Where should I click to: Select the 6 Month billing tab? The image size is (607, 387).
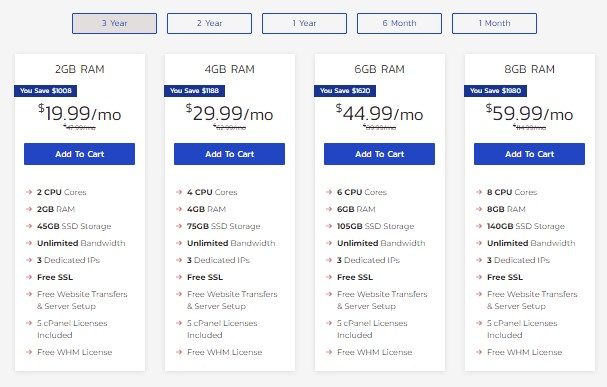[x=400, y=23]
